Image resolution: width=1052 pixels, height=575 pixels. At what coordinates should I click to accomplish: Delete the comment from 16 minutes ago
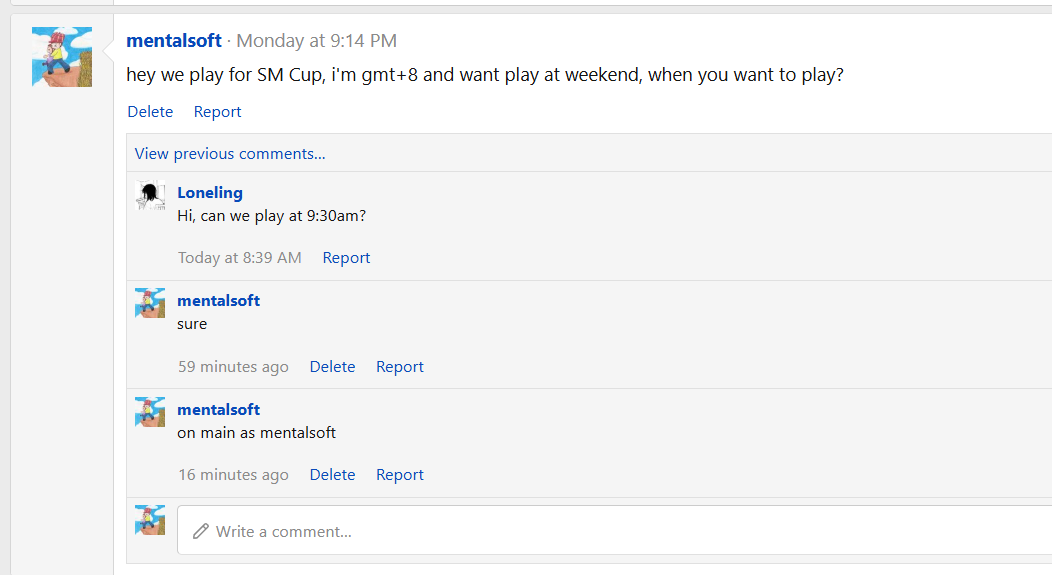pos(332,474)
